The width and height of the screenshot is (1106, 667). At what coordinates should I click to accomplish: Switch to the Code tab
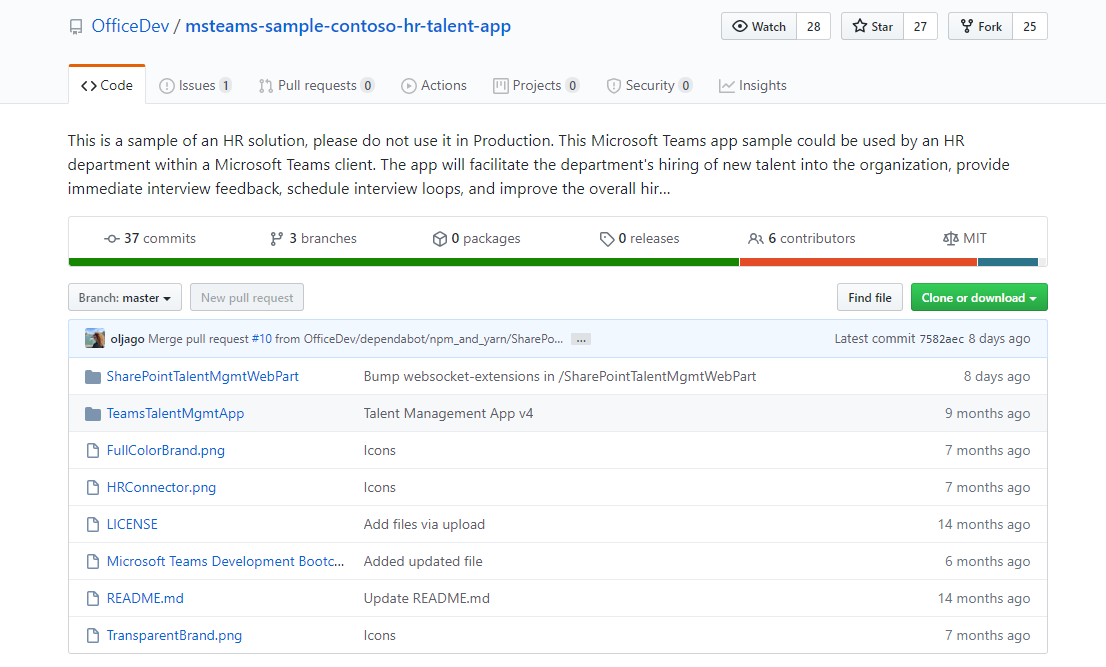(x=107, y=85)
